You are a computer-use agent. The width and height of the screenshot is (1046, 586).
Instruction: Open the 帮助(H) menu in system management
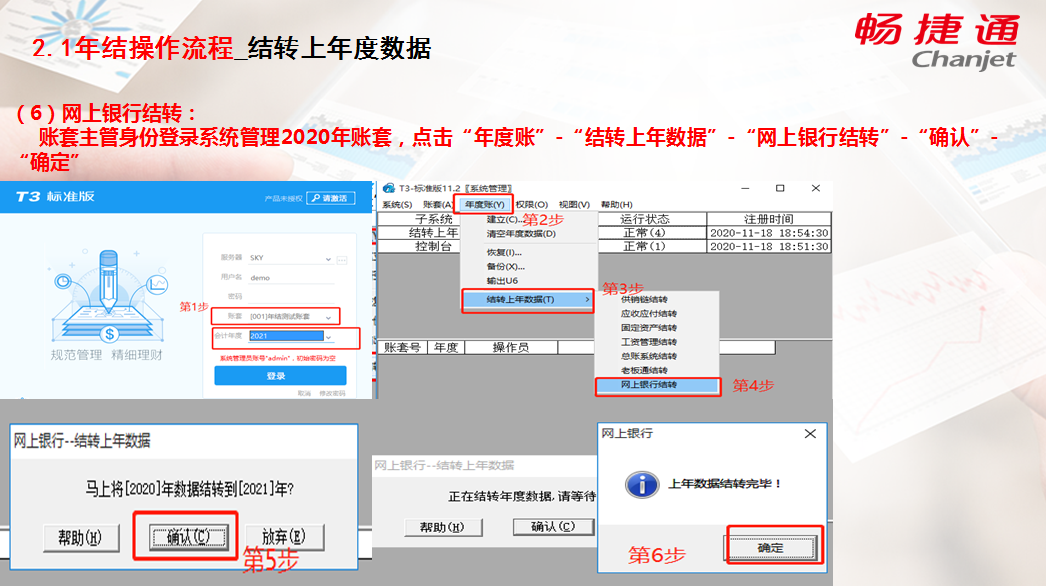tap(616, 204)
